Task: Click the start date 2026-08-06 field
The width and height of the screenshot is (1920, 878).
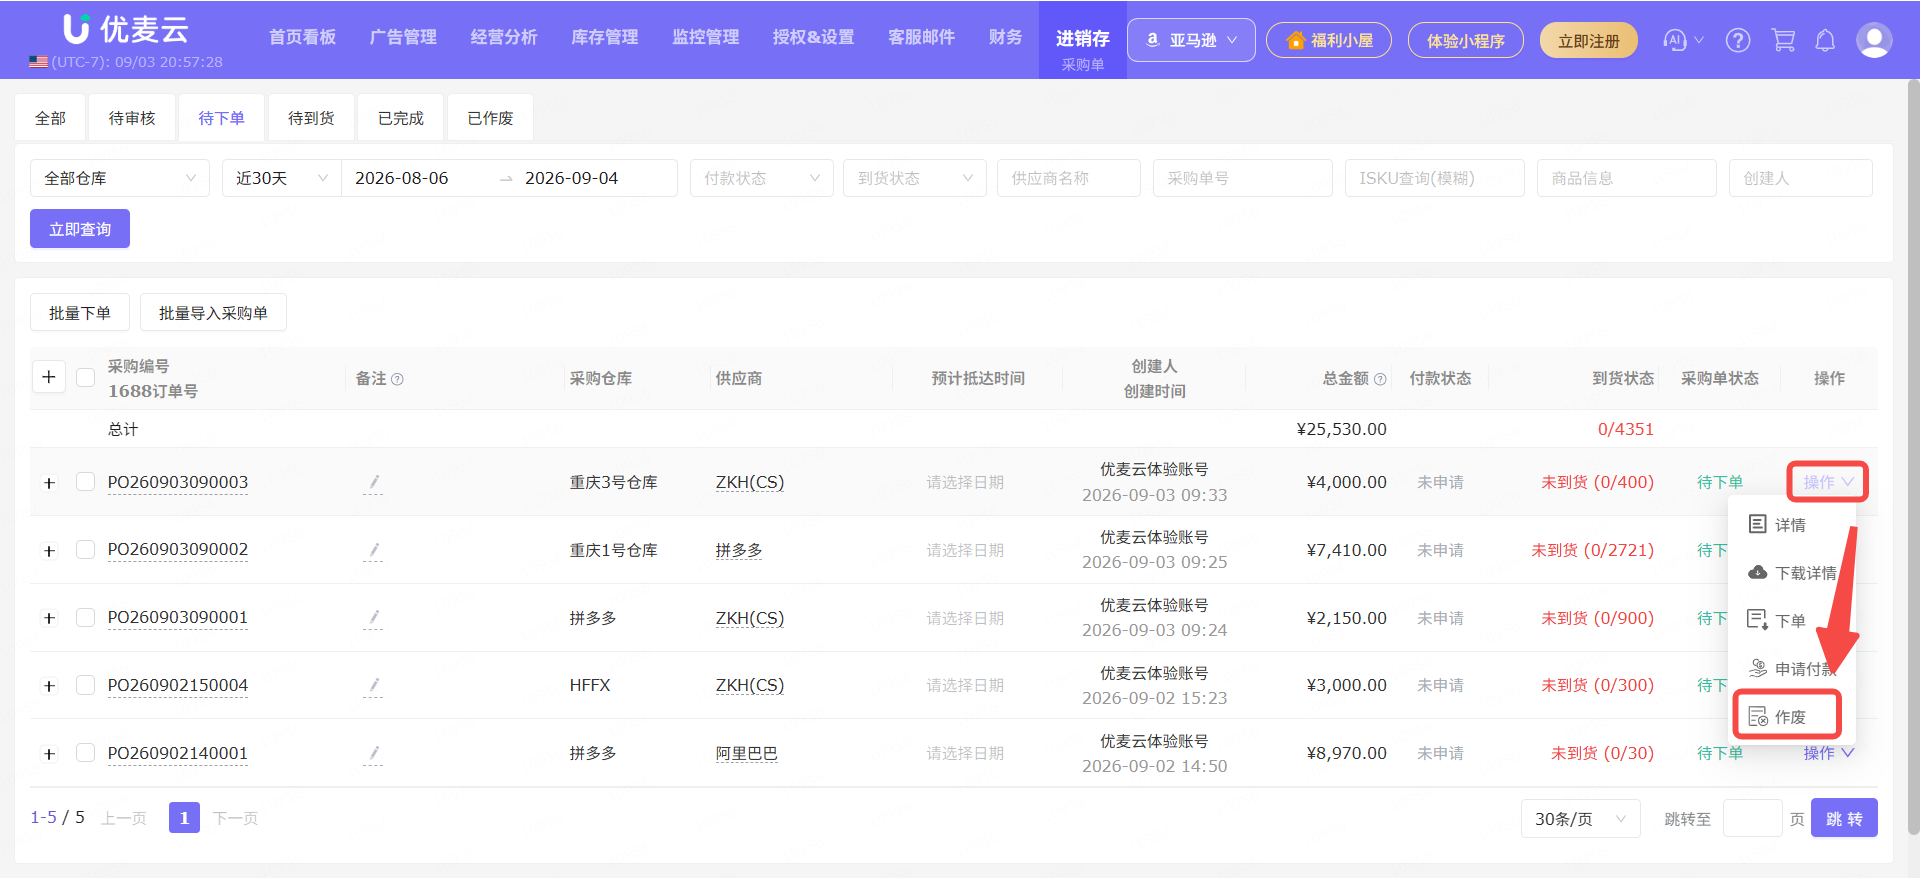Action: [x=402, y=178]
